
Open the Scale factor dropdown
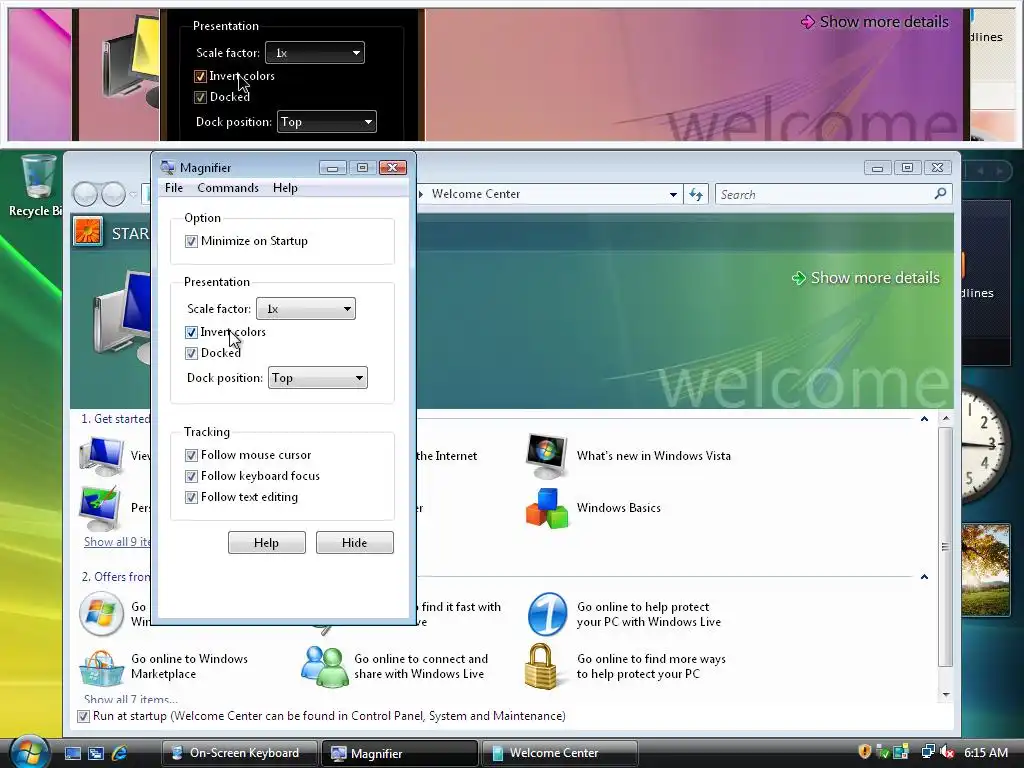[306, 309]
